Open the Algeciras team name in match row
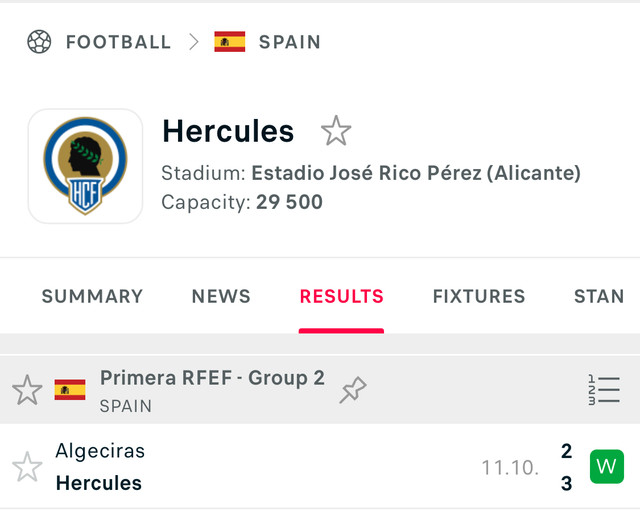Viewport: 640px width, 519px height. (x=100, y=451)
